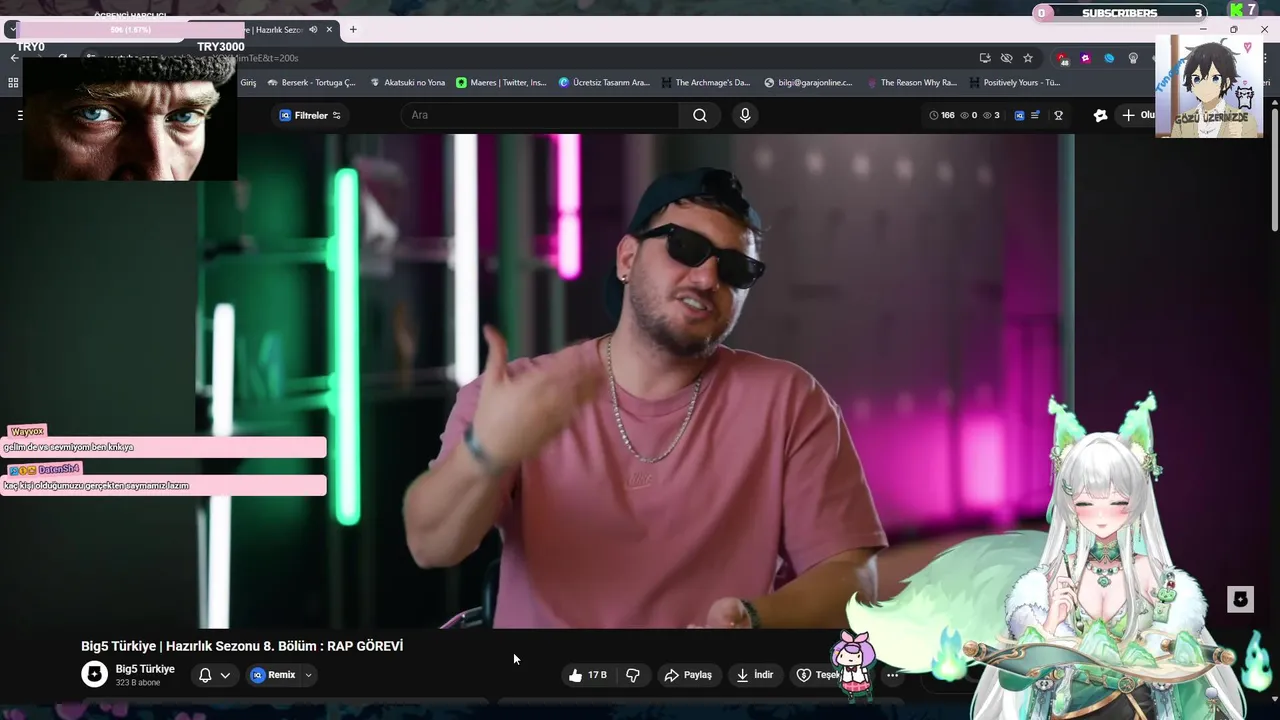Click the eye stat showing 3

pyautogui.click(x=991, y=116)
